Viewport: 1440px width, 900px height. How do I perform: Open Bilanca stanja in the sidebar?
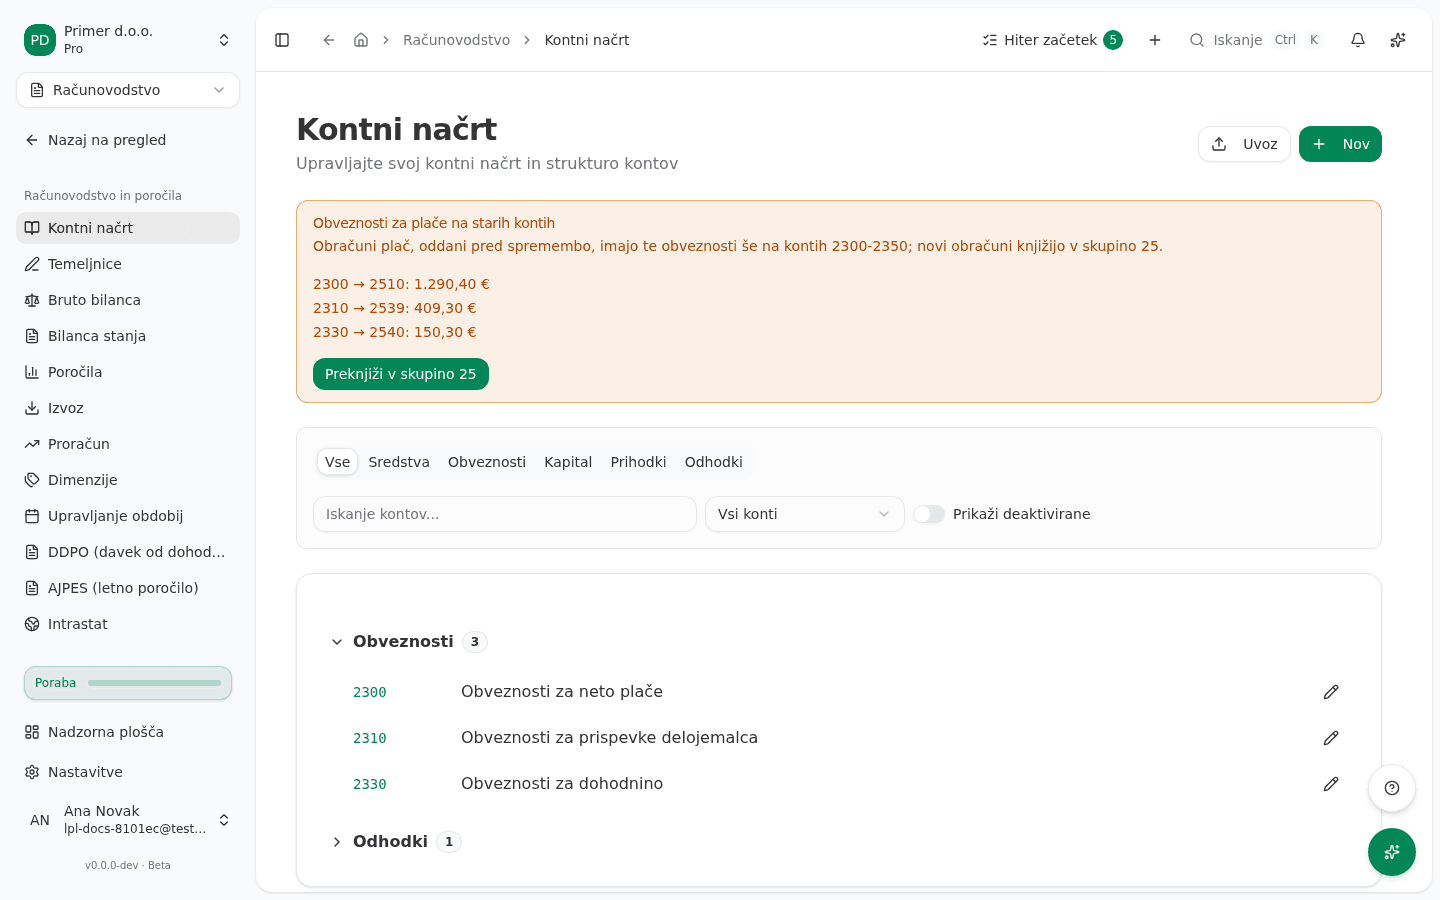click(128, 336)
